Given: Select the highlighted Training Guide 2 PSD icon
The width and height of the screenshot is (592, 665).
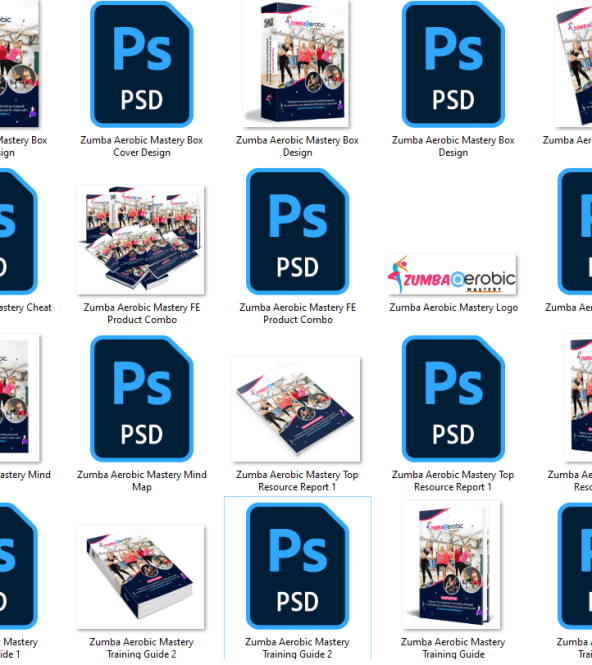Looking at the screenshot, I should click(x=297, y=566).
